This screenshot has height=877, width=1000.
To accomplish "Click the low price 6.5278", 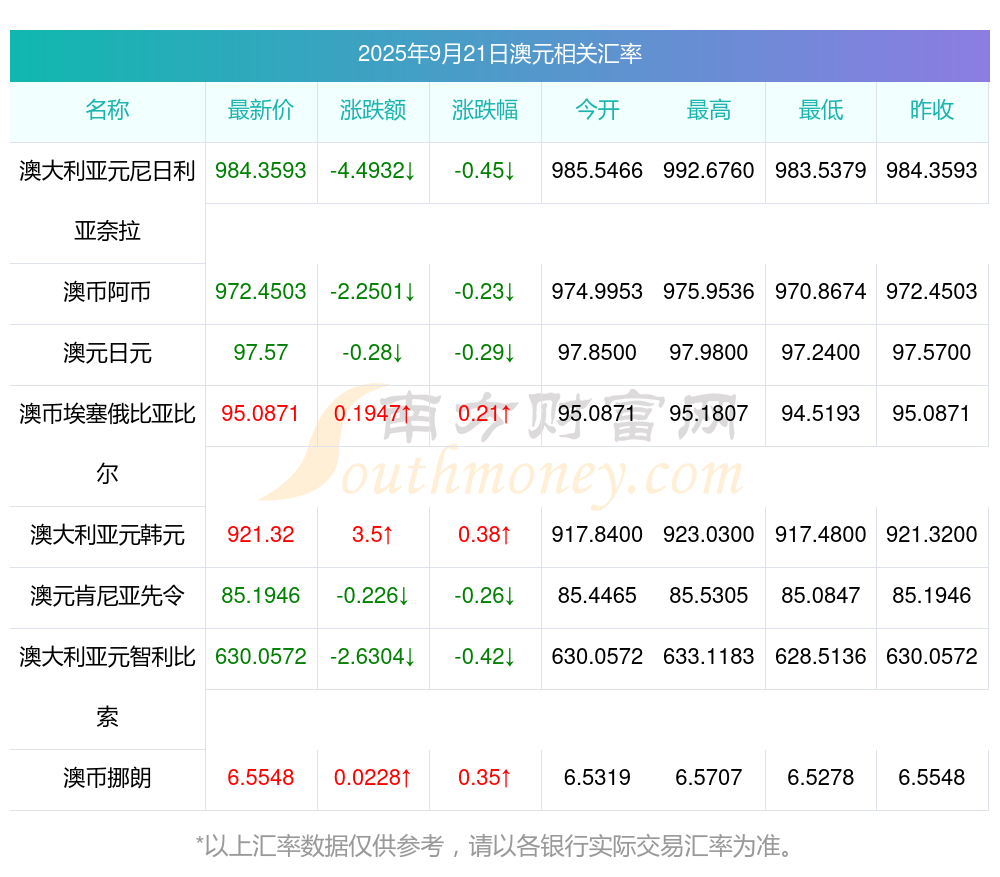I will [x=821, y=777].
